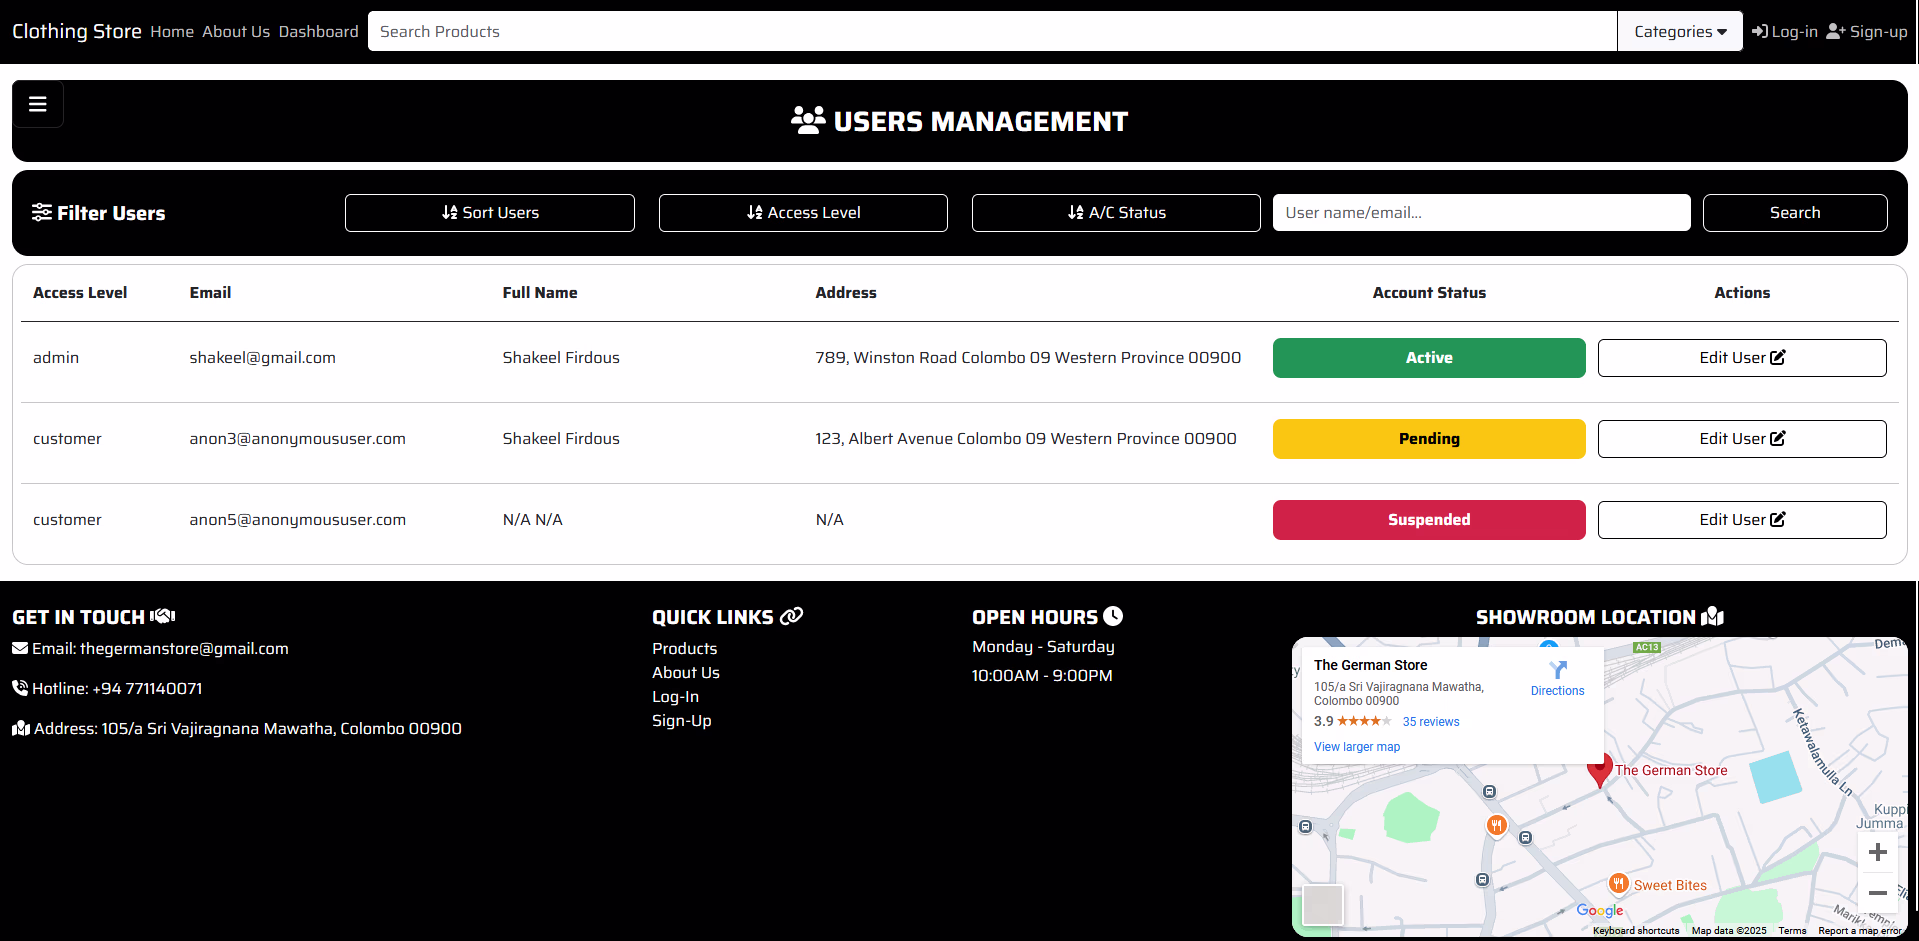Viewport: 1919px width, 941px height.
Task: Open the About Us nav item
Action: [x=236, y=32]
